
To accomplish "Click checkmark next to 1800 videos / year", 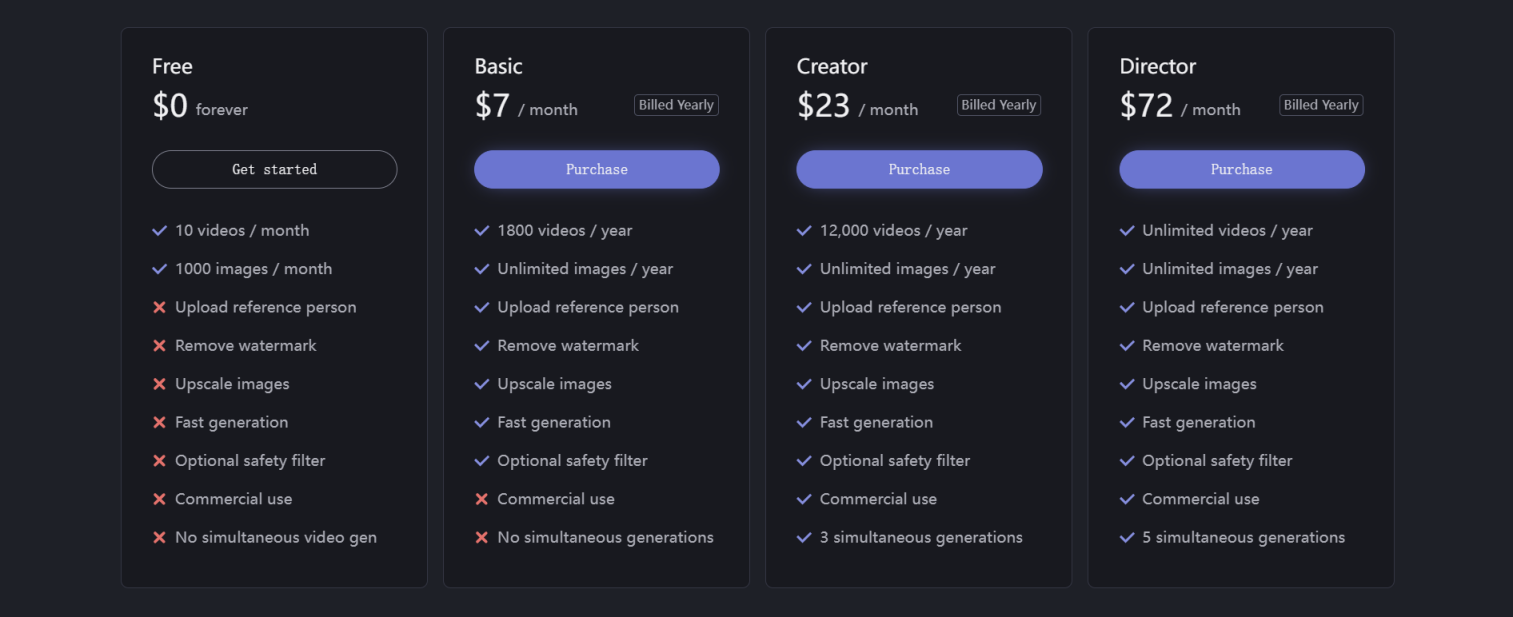I will point(482,231).
